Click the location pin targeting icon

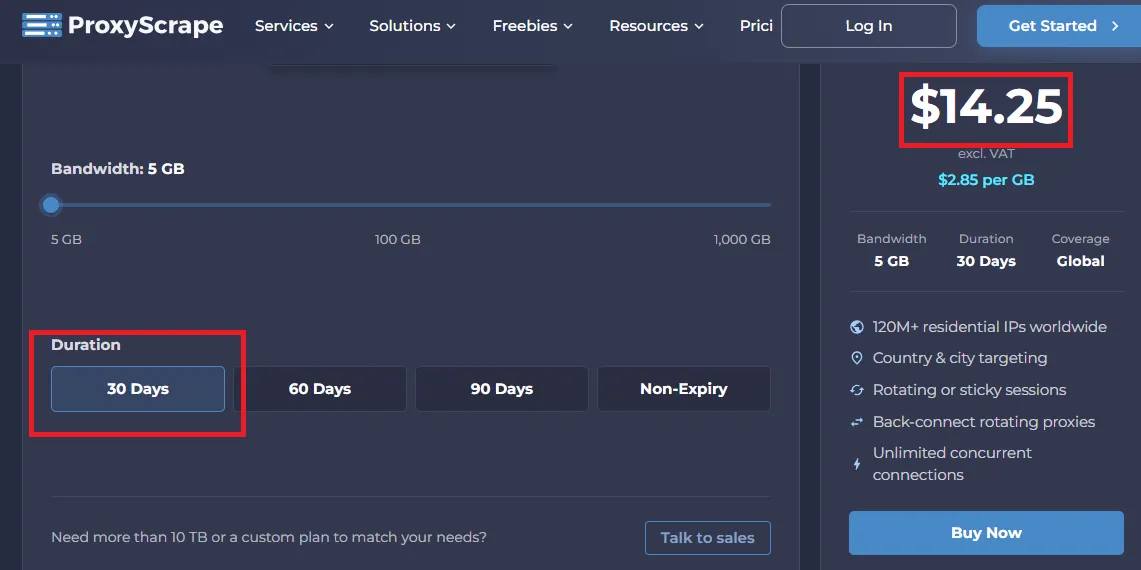(856, 358)
